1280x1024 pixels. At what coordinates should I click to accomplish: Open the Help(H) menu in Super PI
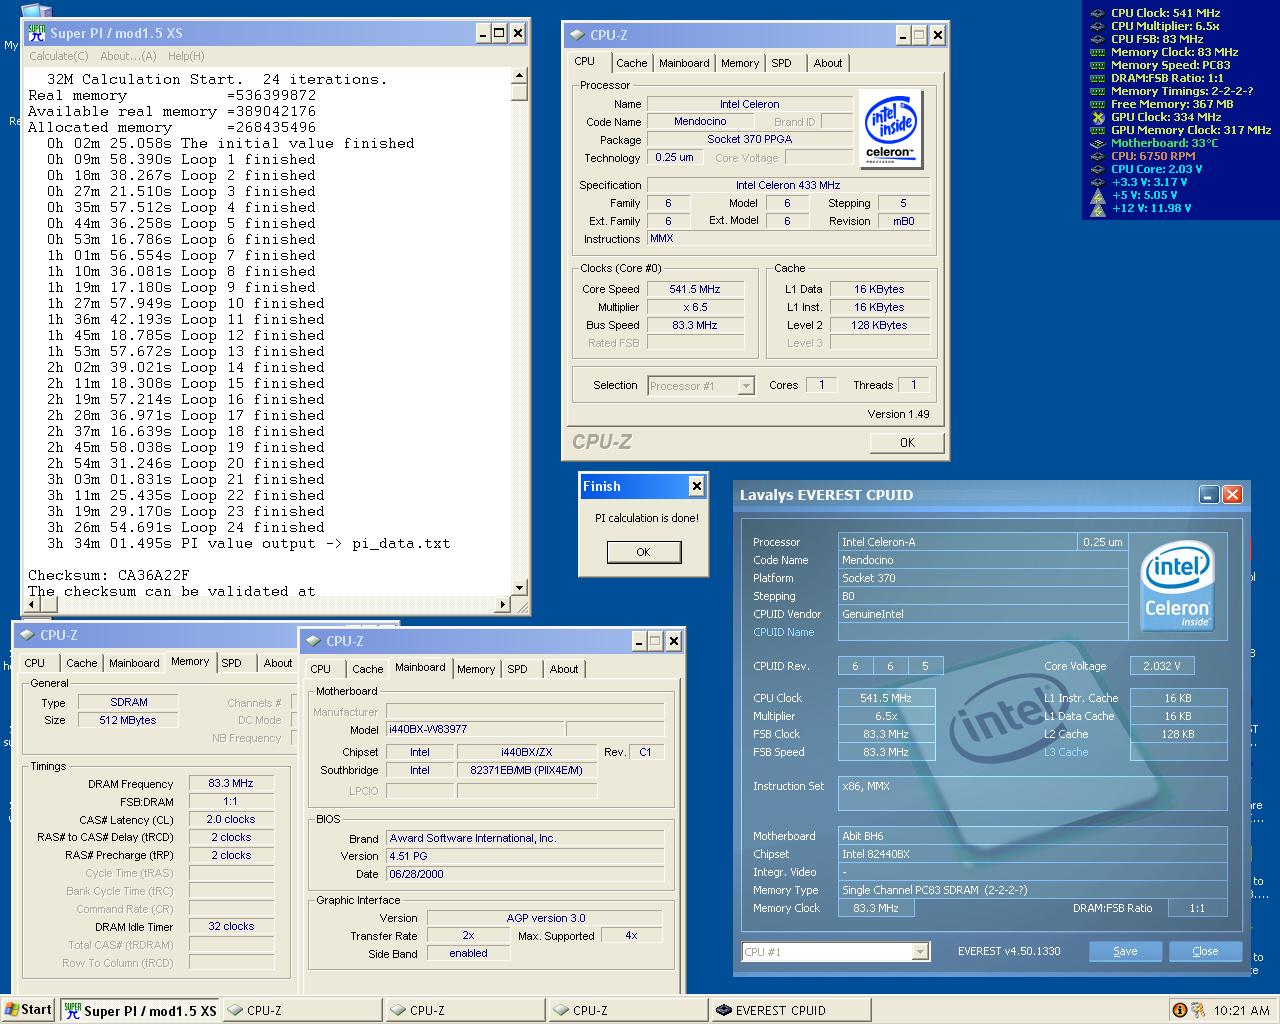[x=186, y=56]
